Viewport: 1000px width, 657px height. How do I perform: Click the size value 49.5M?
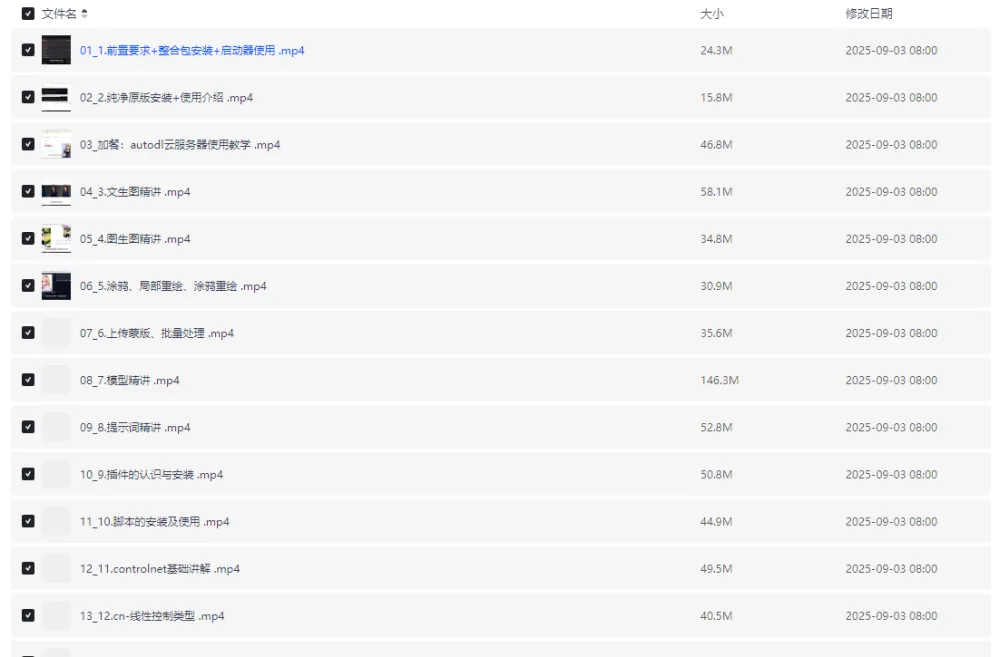pyautogui.click(x=716, y=569)
